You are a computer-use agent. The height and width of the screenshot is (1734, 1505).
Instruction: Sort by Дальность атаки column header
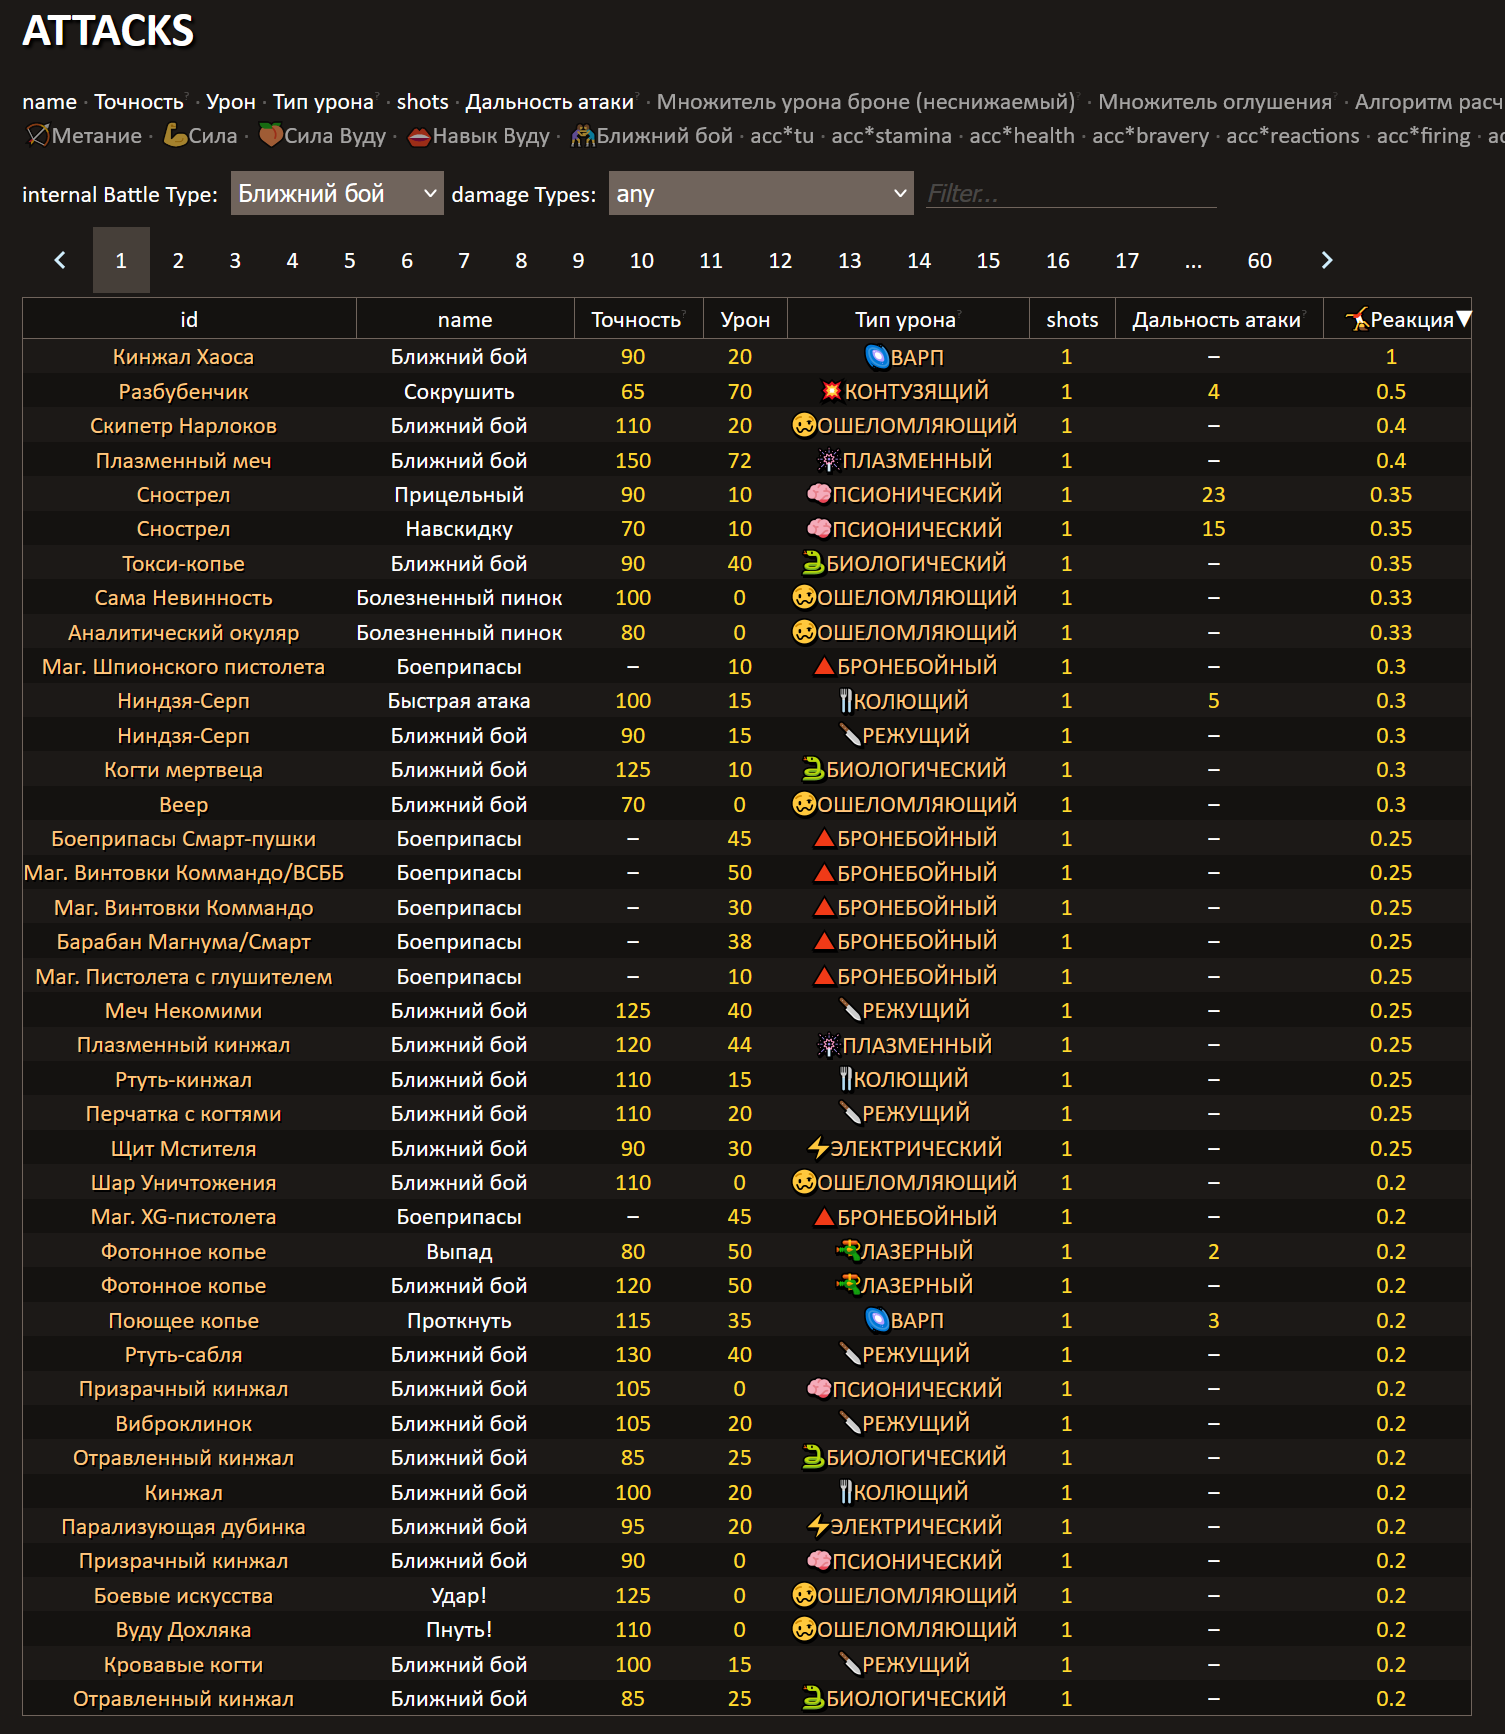coord(1217,319)
